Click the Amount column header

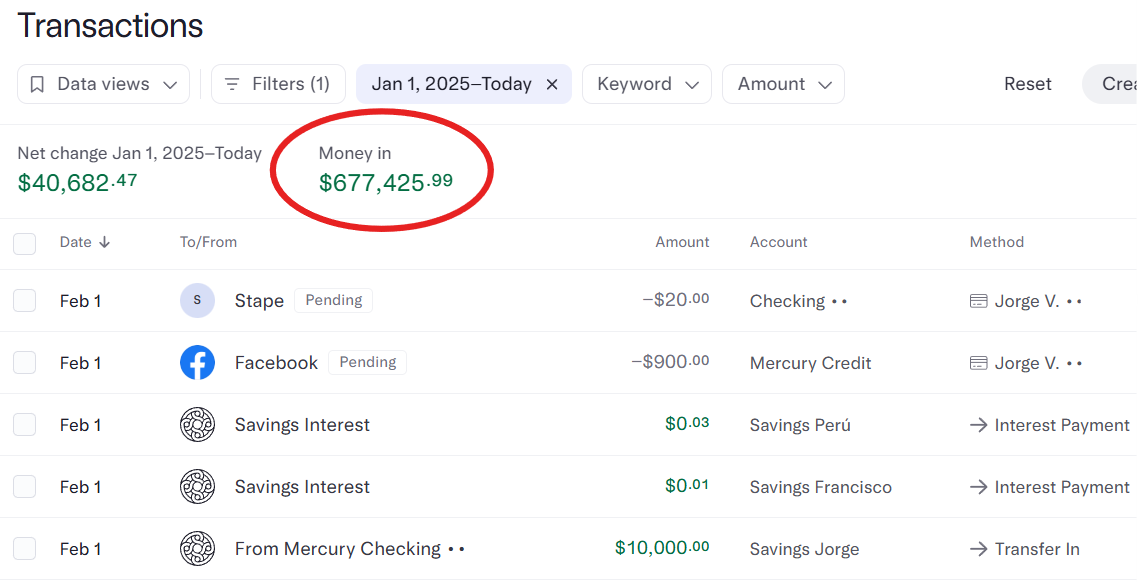tap(682, 242)
